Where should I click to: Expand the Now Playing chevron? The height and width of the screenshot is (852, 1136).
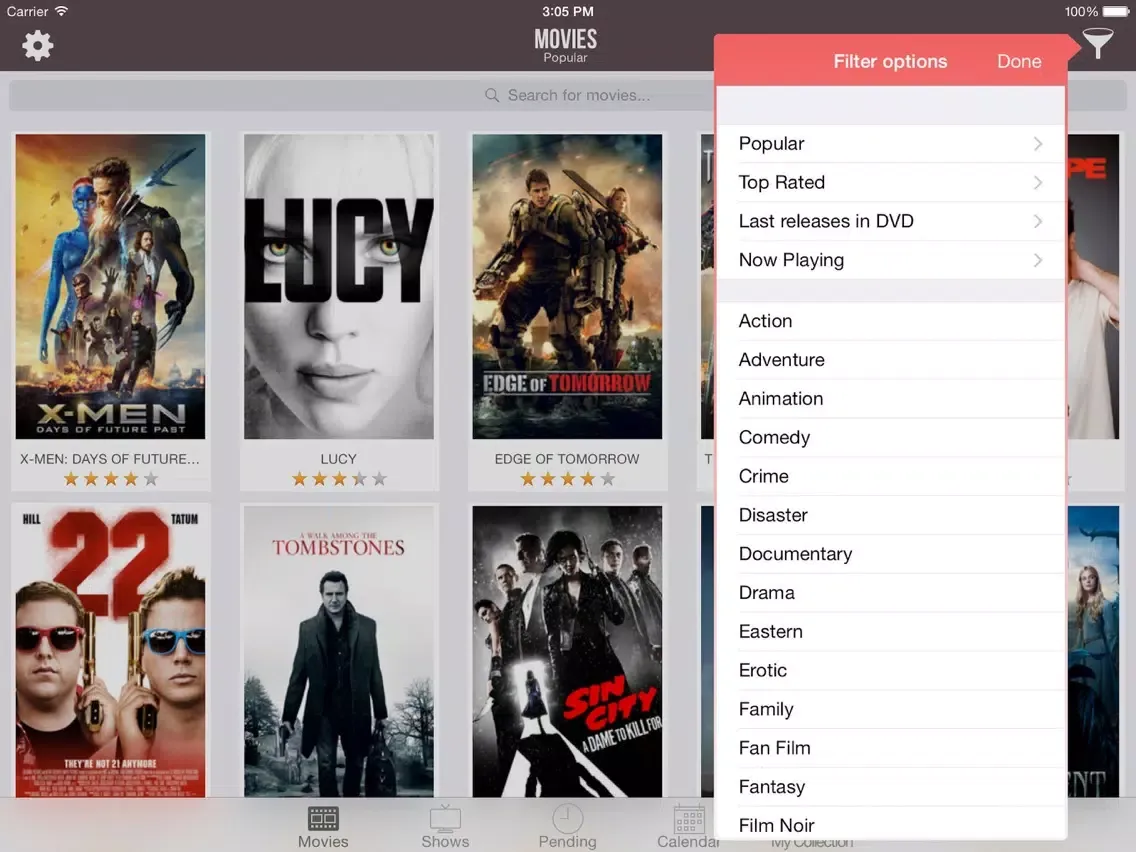pos(1038,260)
